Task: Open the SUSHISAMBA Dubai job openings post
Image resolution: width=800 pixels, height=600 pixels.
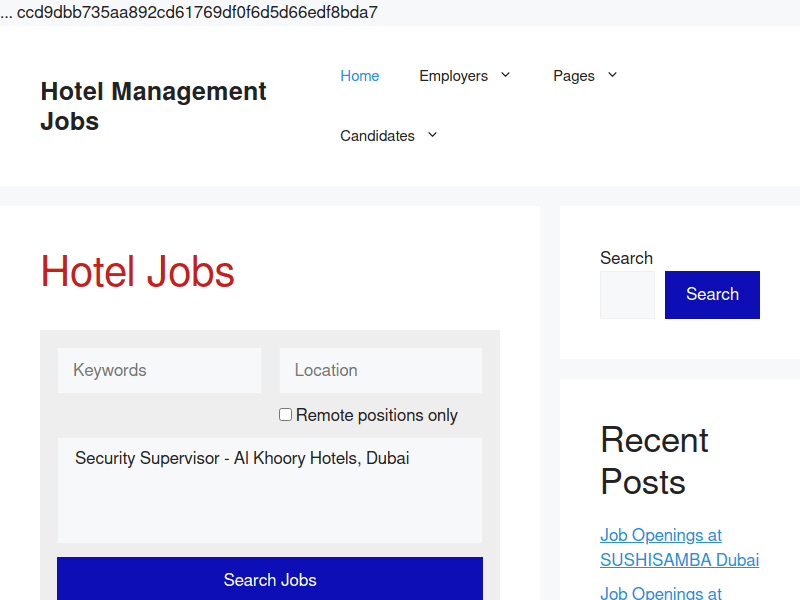Action: (679, 547)
